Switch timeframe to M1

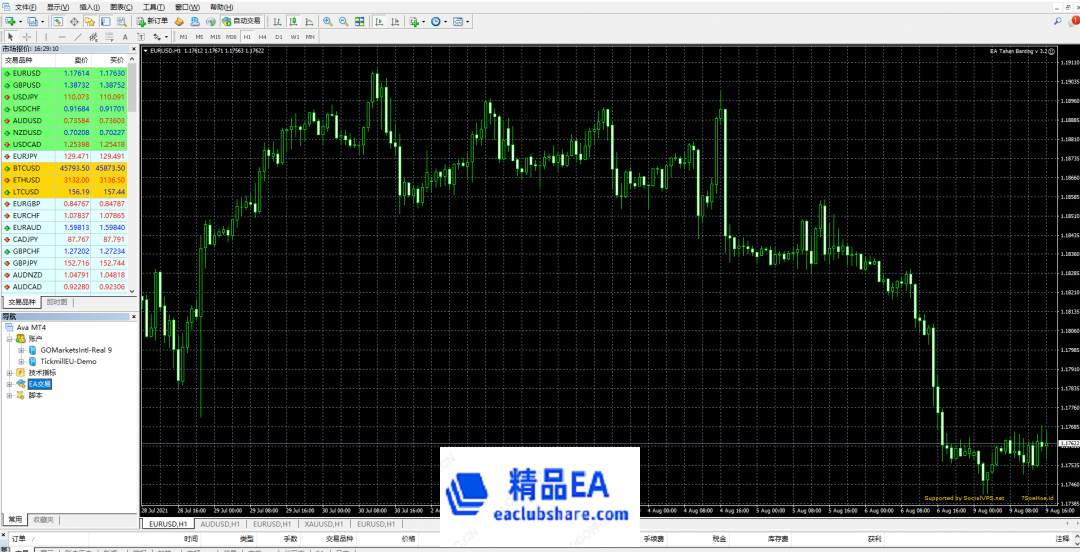click(x=183, y=37)
